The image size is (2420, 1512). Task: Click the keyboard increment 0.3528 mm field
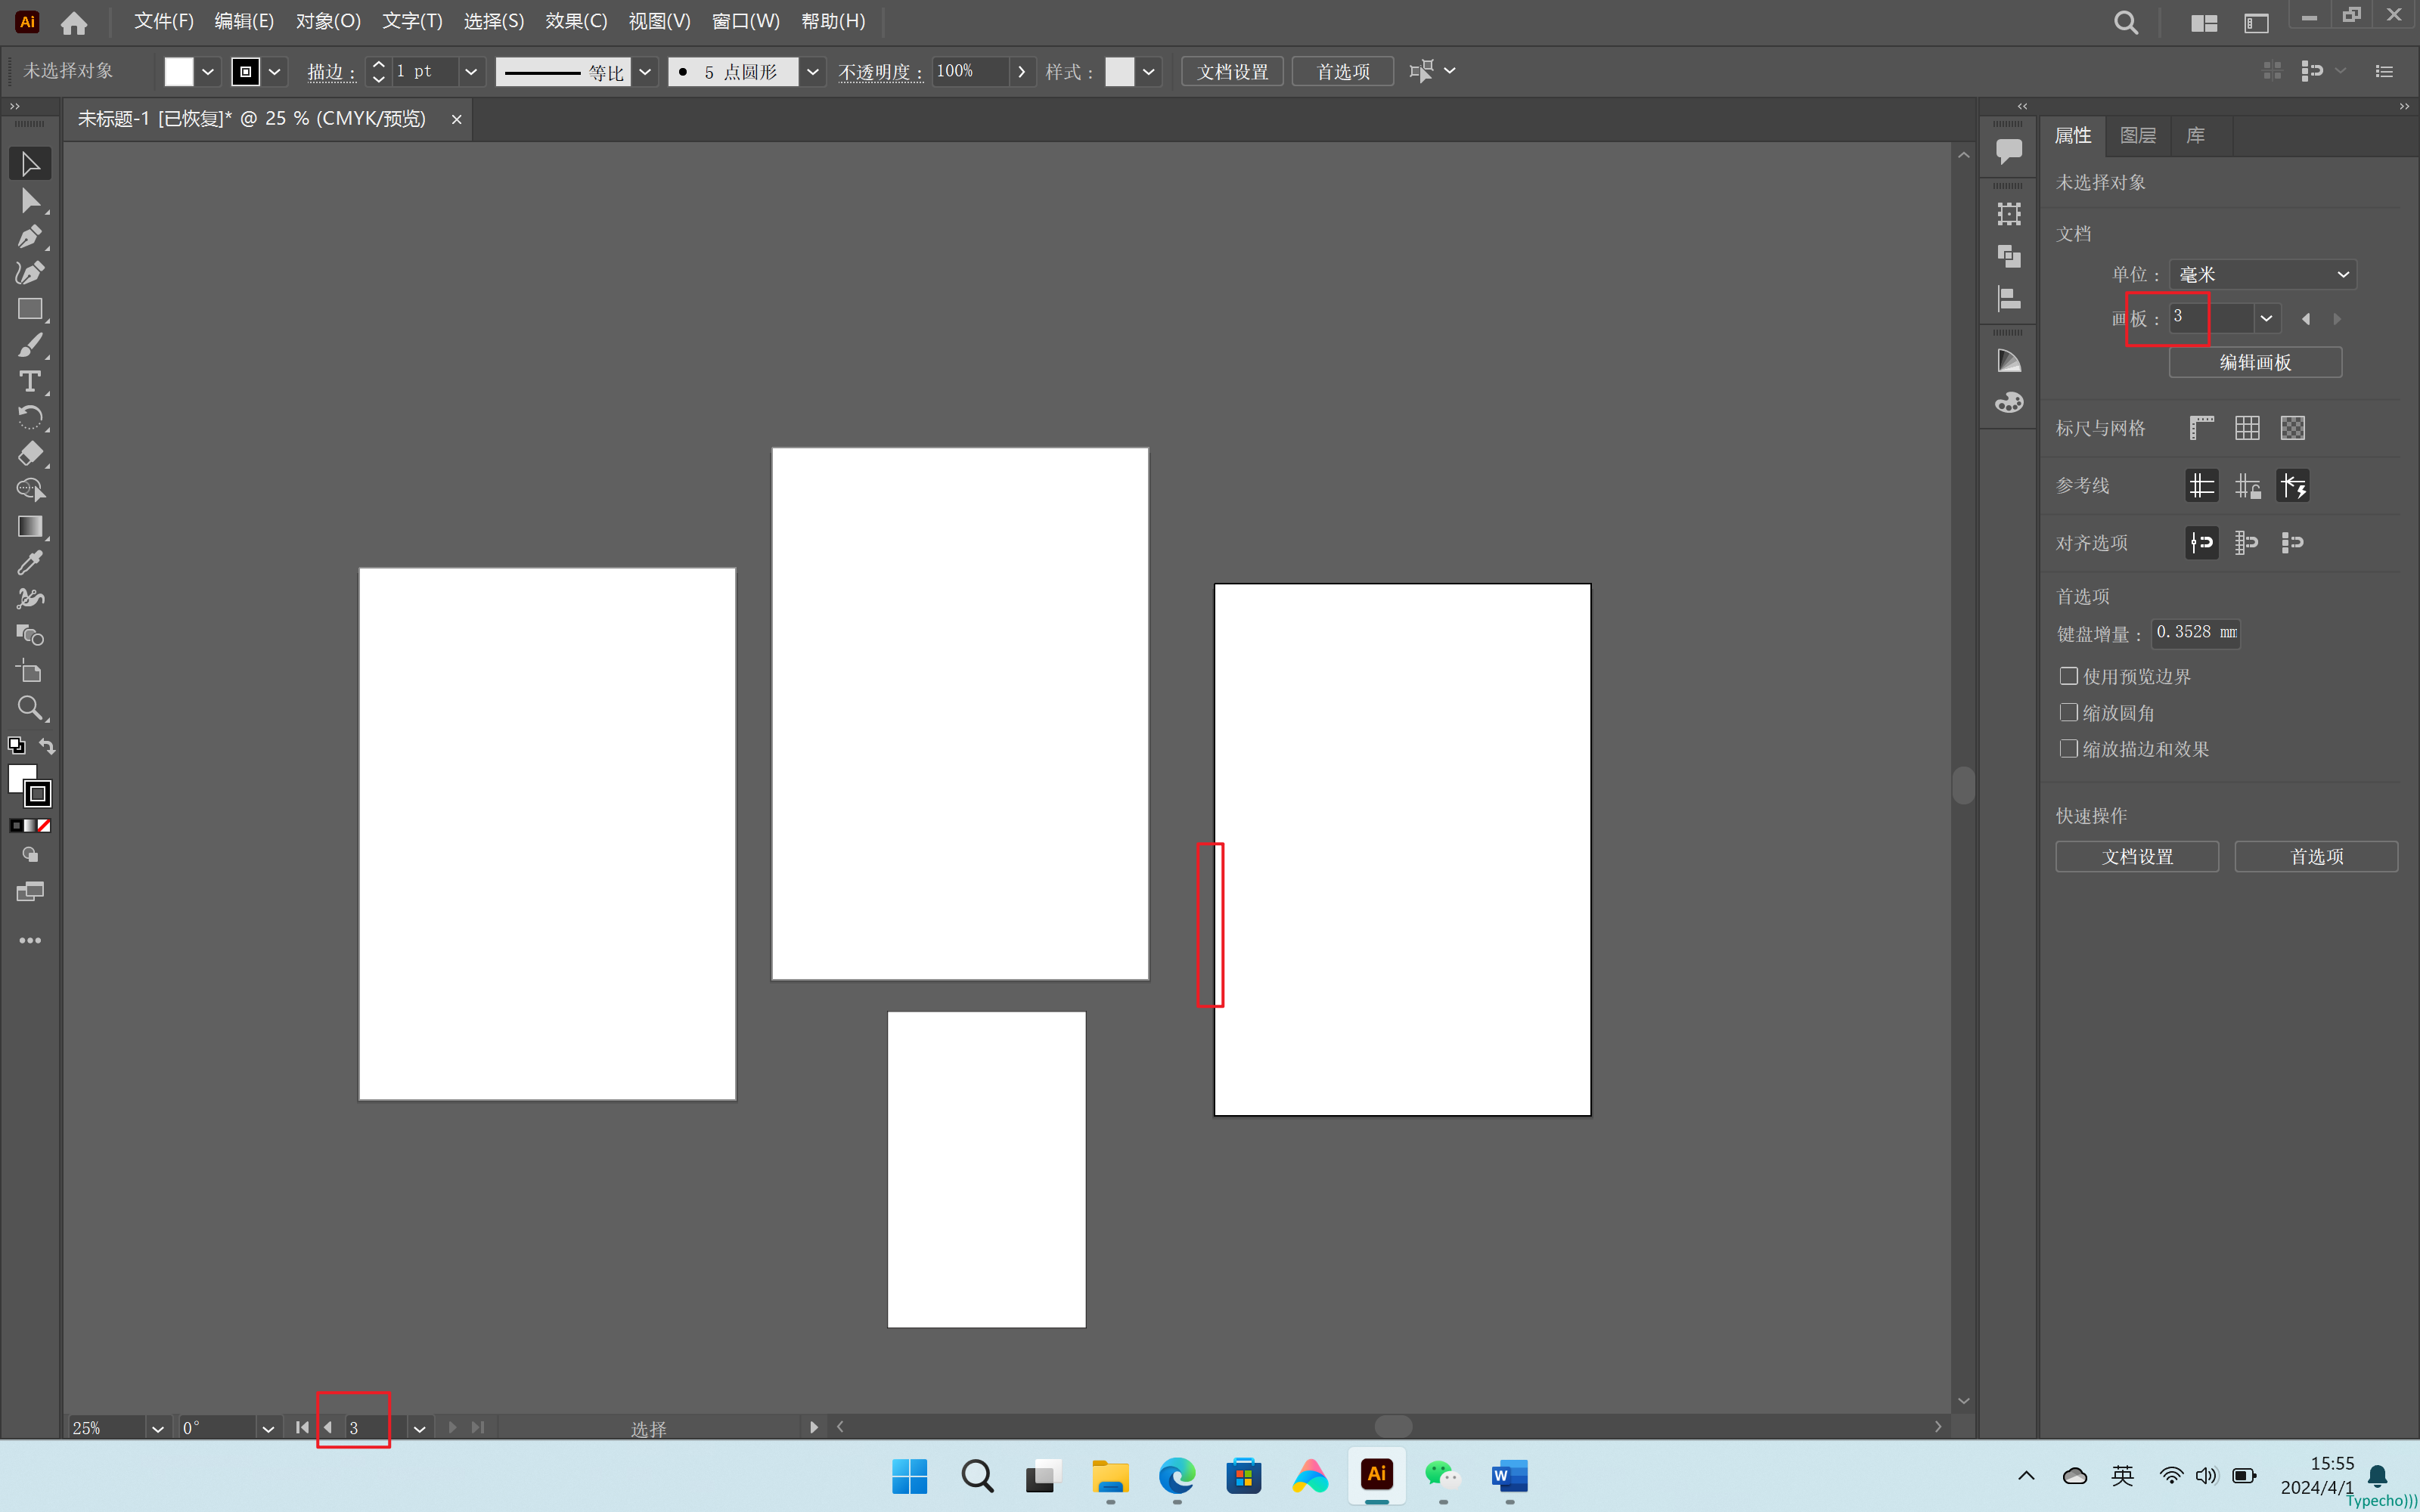click(x=2196, y=633)
